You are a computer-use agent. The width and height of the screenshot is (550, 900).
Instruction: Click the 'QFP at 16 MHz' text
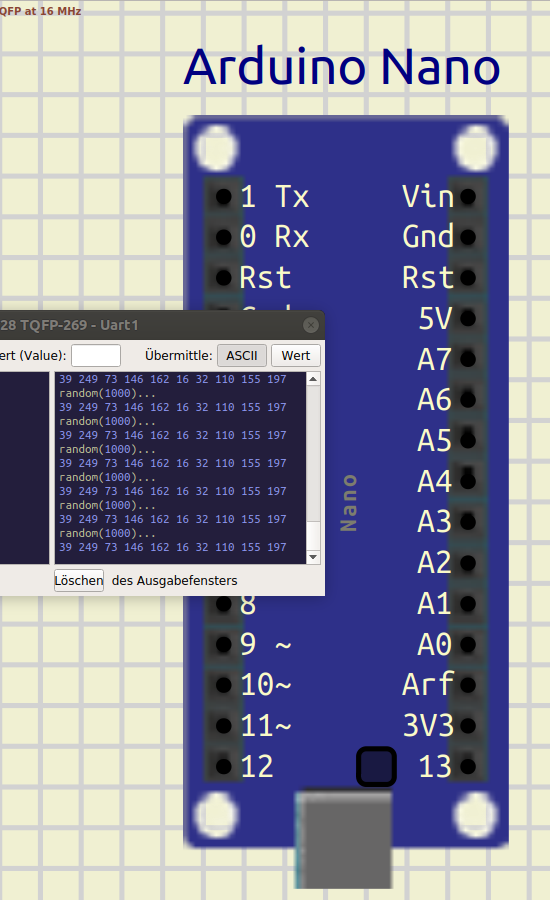pos(41,11)
